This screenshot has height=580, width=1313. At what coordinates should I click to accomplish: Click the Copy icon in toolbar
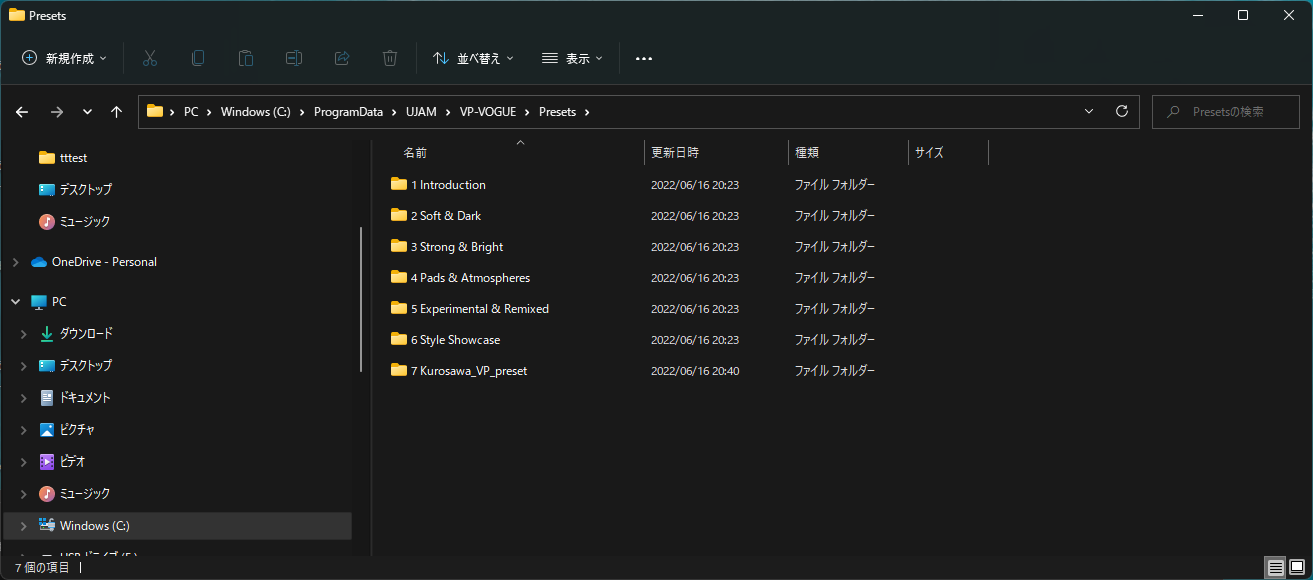198,58
